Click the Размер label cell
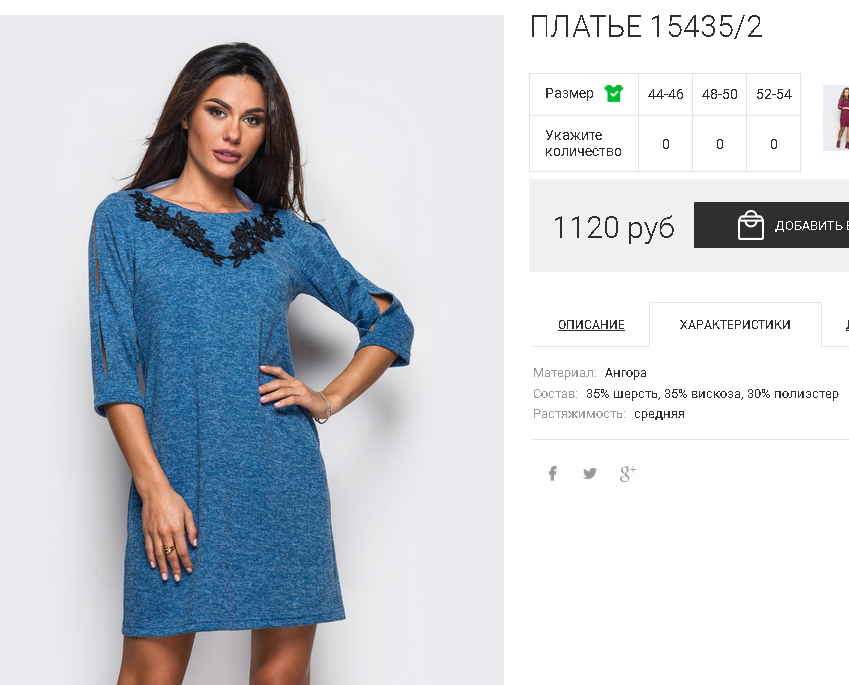The image size is (849, 685). [x=584, y=94]
